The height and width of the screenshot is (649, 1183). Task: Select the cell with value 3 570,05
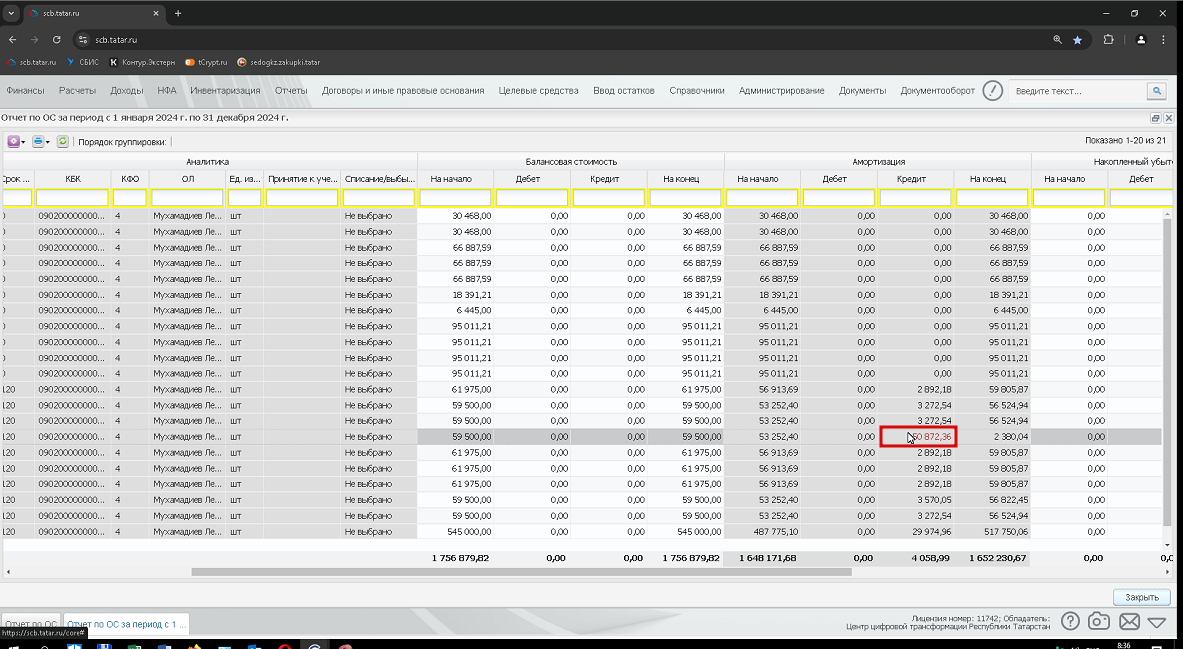tap(916, 500)
